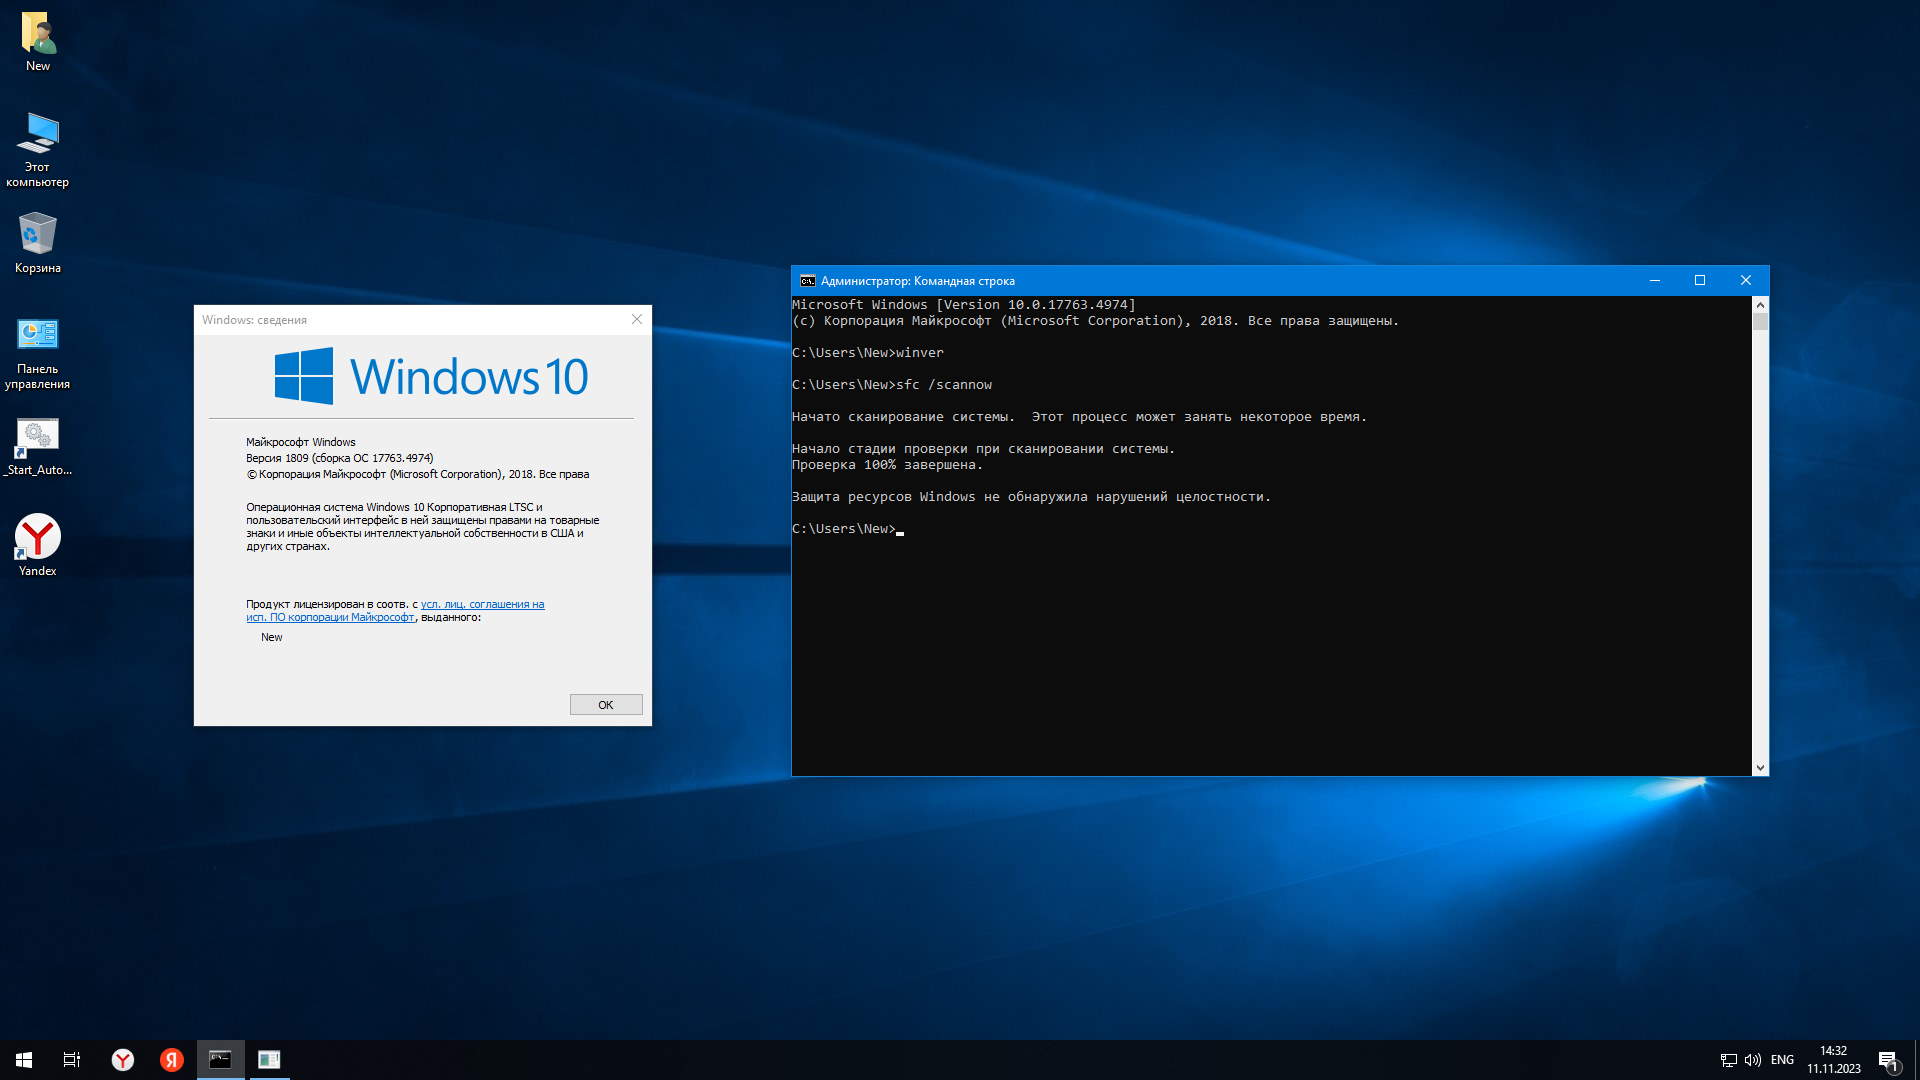The height and width of the screenshot is (1080, 1920).
Task: Select the Command Prompt taskbar button
Action: pos(220,1060)
